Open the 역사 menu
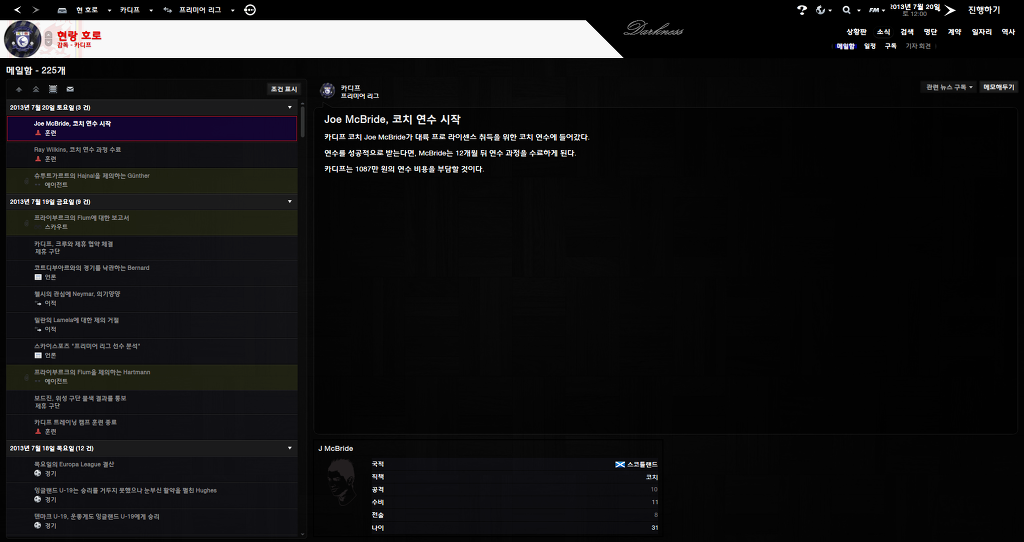Image resolution: width=1024 pixels, height=542 pixels. click(x=1008, y=31)
